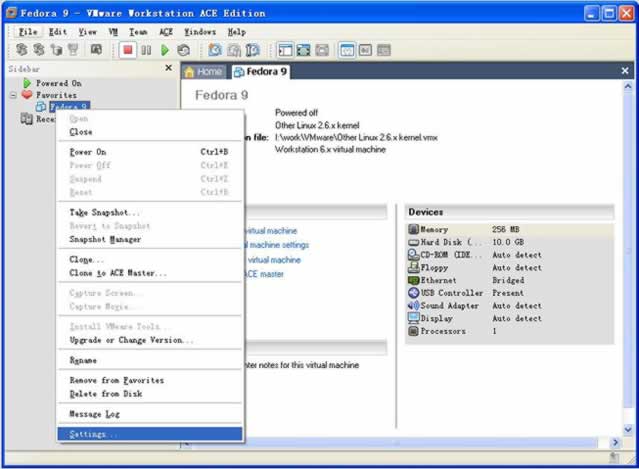The width and height of the screenshot is (639, 469).
Task: Click the Hard Disk device icon
Action: click(413, 242)
